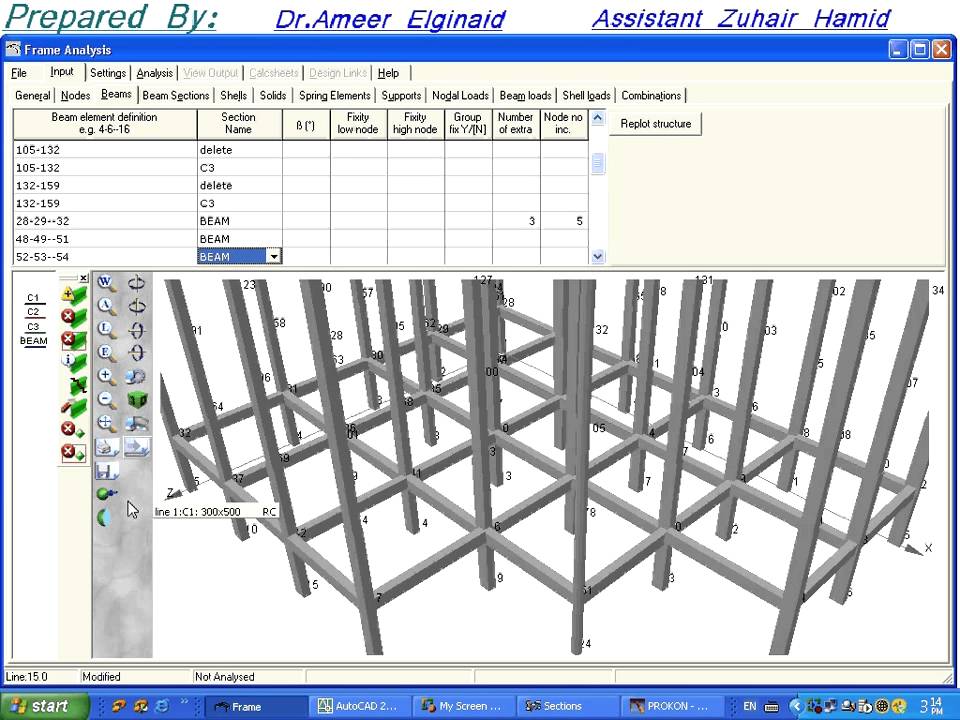Click the view settings gear icon
Viewport: 960px width, 720px height.
pyautogui.click(x=136, y=376)
